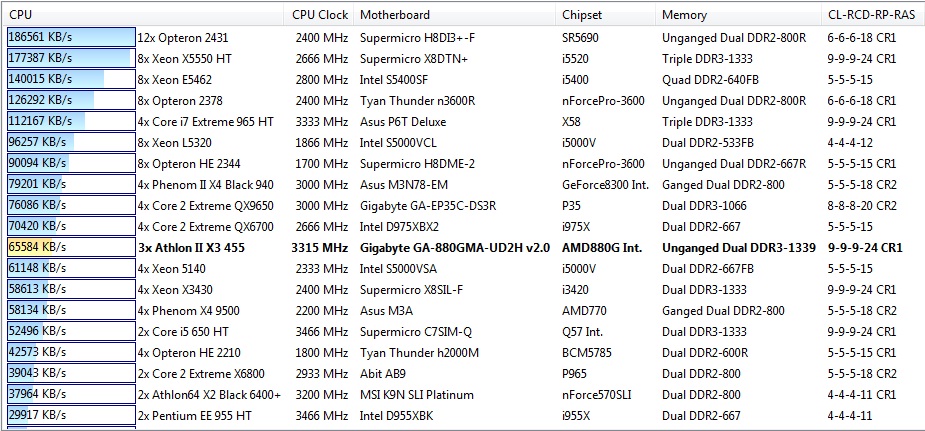Select the 4x Phenom II X4 Black 940 row

tap(205, 184)
